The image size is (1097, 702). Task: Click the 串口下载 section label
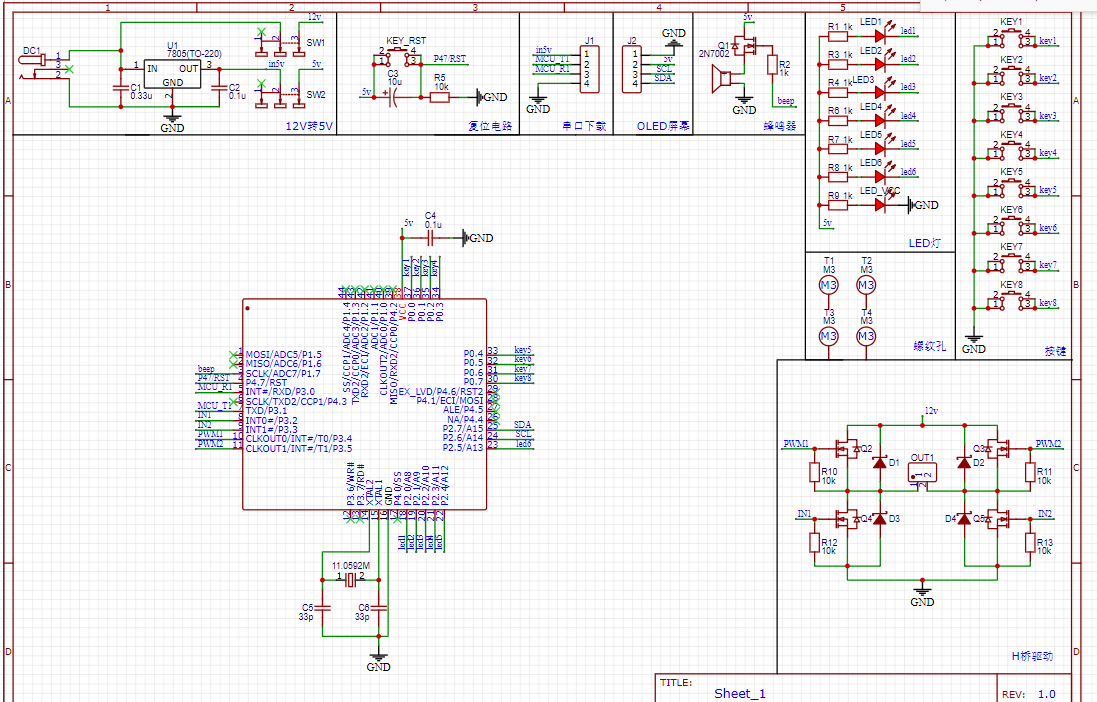585,127
